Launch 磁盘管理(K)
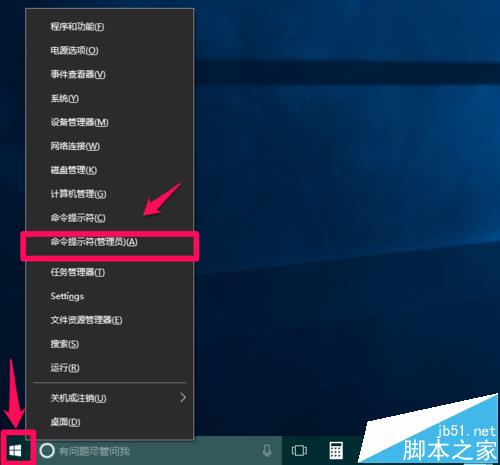500x465 pixels. pos(110,170)
